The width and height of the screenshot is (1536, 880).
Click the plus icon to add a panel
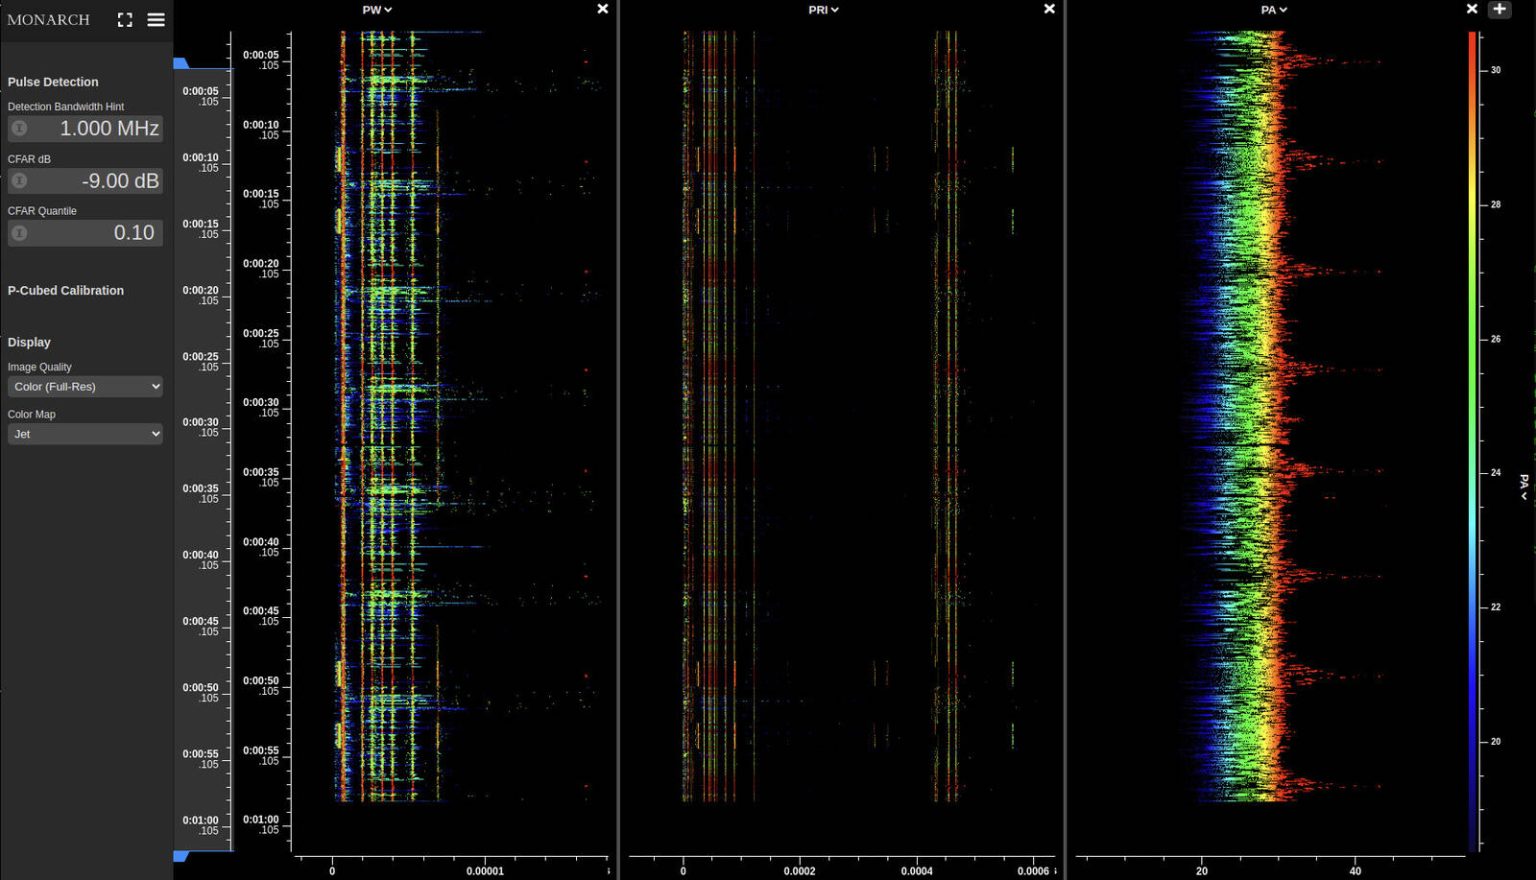[1500, 9]
